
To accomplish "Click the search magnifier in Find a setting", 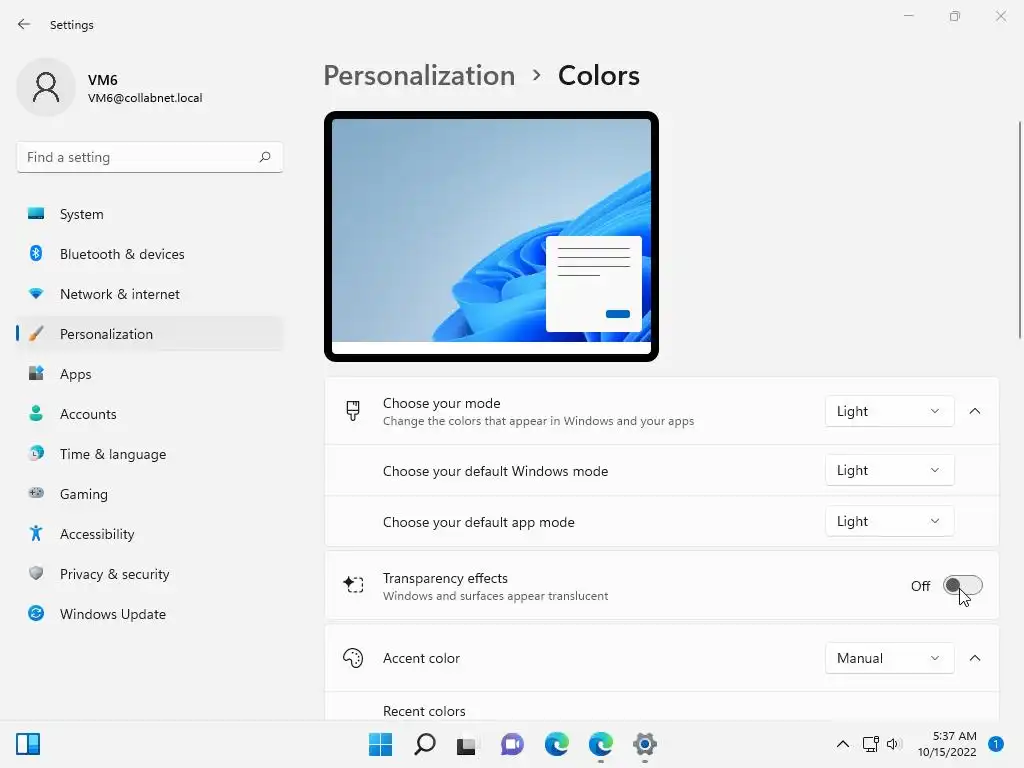I will [264, 157].
